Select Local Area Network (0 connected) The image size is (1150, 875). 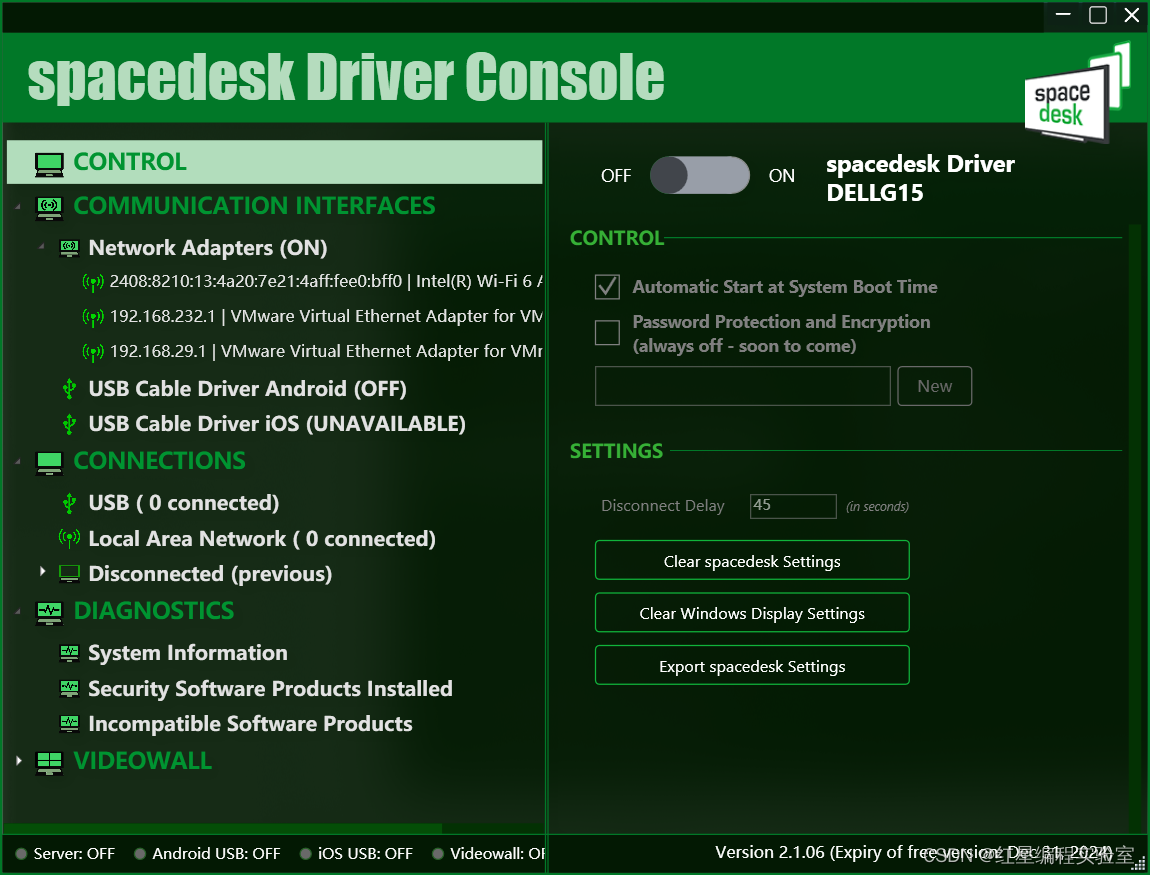click(262, 539)
